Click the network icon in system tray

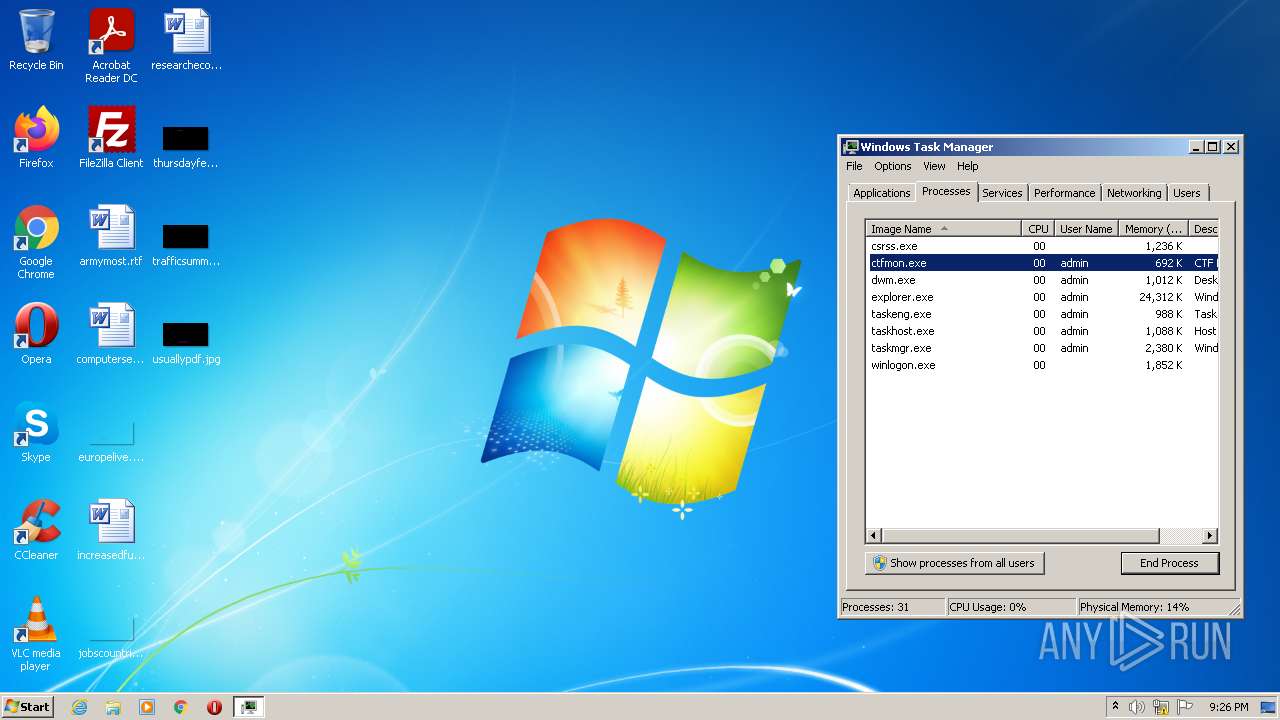1161,707
